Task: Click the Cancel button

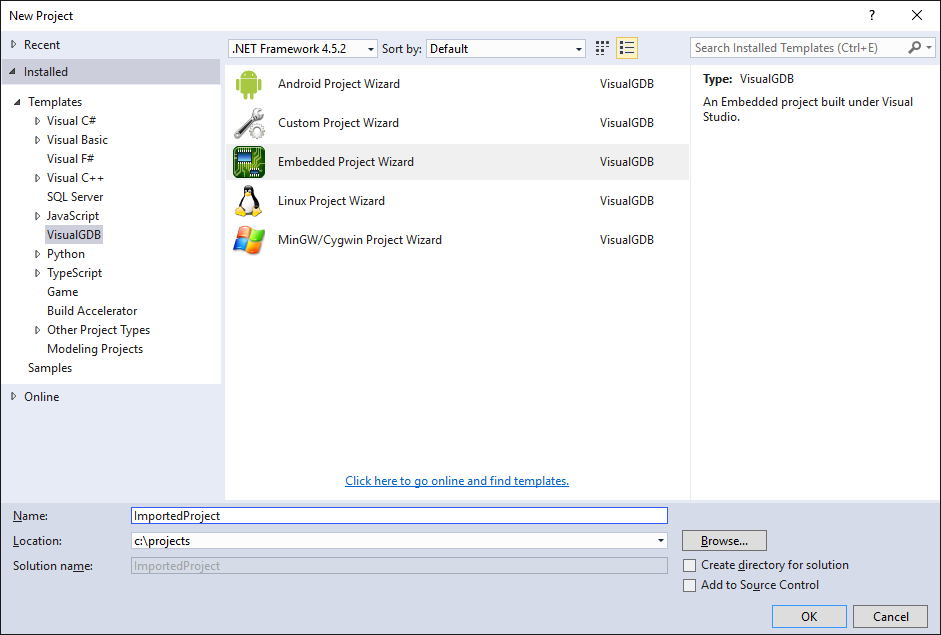Action: [x=891, y=616]
